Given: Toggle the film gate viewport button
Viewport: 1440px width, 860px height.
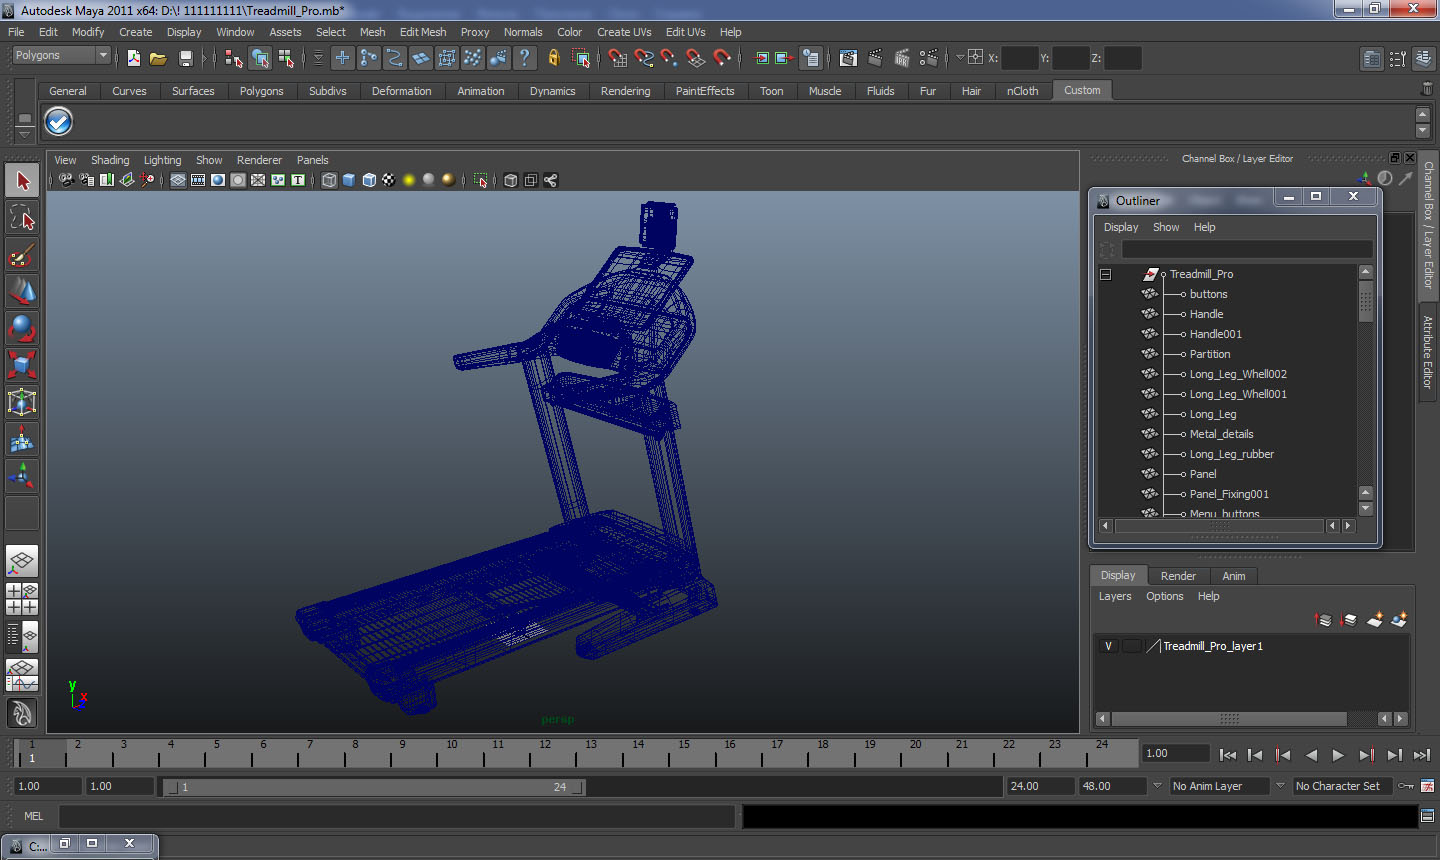Looking at the screenshot, I should [197, 180].
